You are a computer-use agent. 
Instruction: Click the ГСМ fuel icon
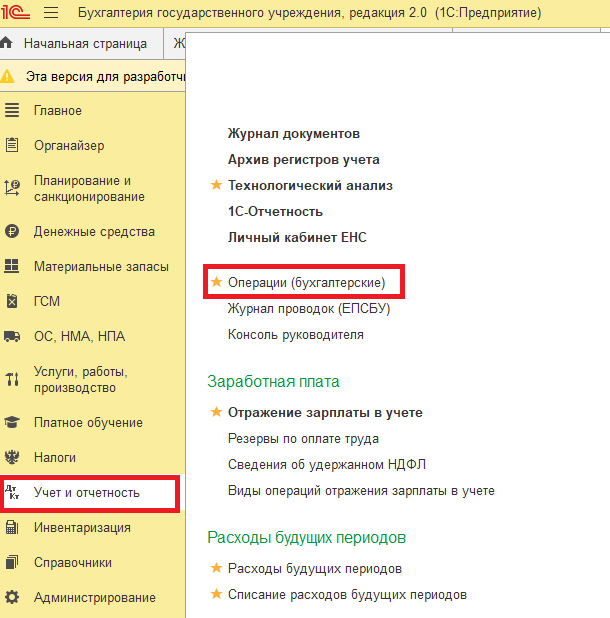coord(12,301)
